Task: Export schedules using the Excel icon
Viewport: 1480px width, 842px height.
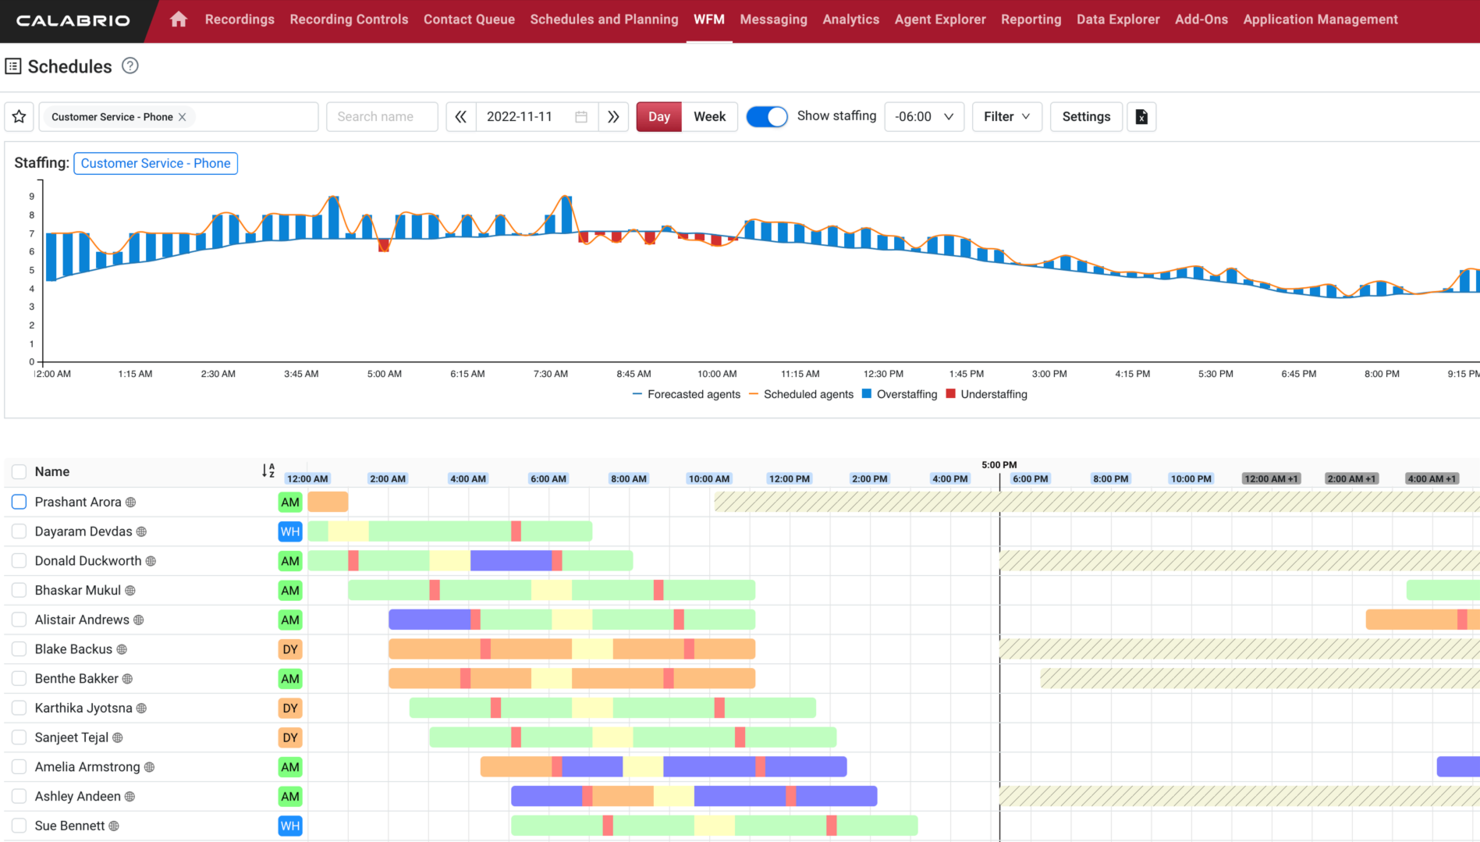Action: [x=1141, y=116]
